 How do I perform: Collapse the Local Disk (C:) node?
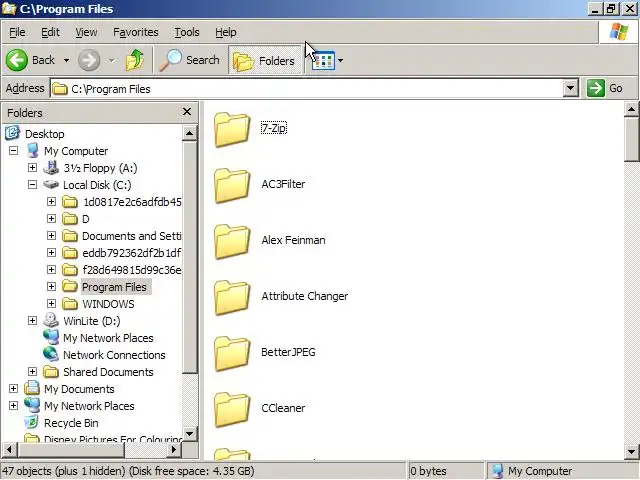[x=33, y=185]
